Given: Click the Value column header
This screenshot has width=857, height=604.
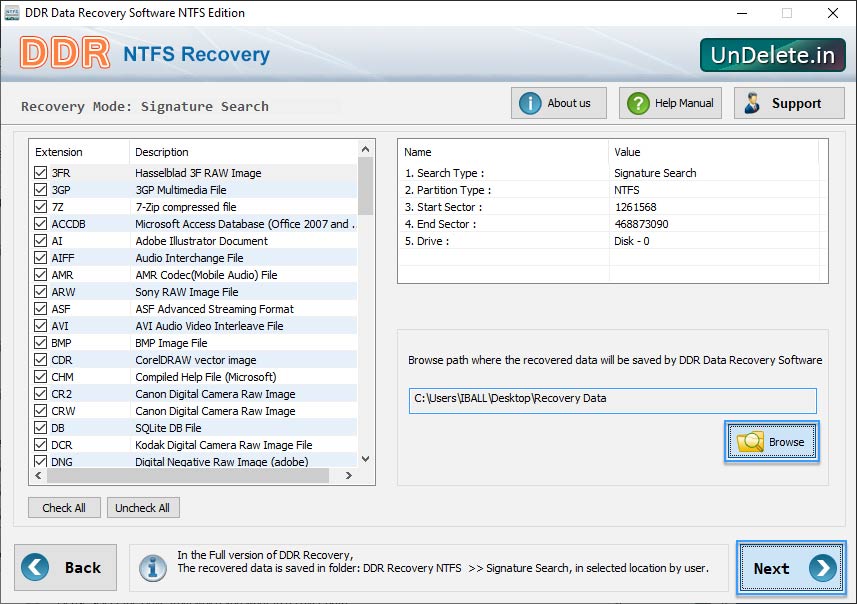Looking at the screenshot, I should pyautogui.click(x=713, y=152).
